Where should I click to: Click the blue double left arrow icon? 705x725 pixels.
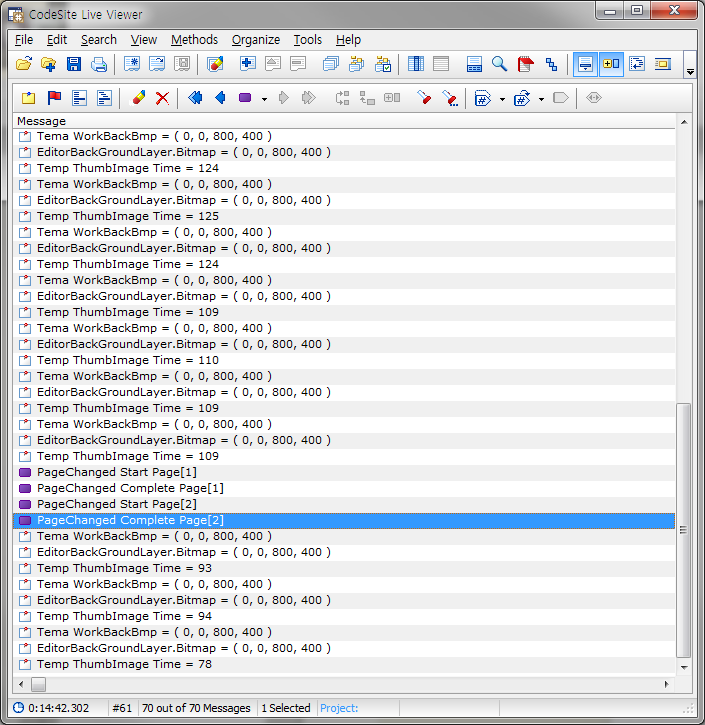tap(195, 98)
